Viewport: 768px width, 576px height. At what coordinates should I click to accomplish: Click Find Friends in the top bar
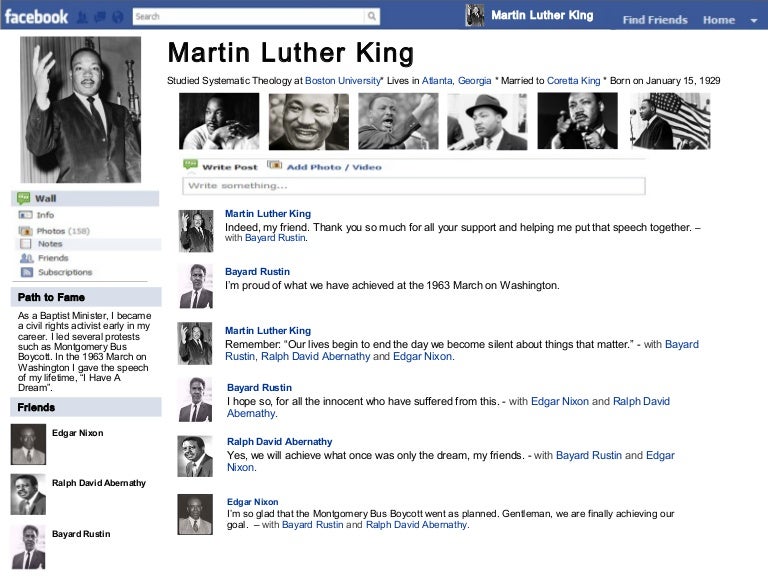pos(654,20)
